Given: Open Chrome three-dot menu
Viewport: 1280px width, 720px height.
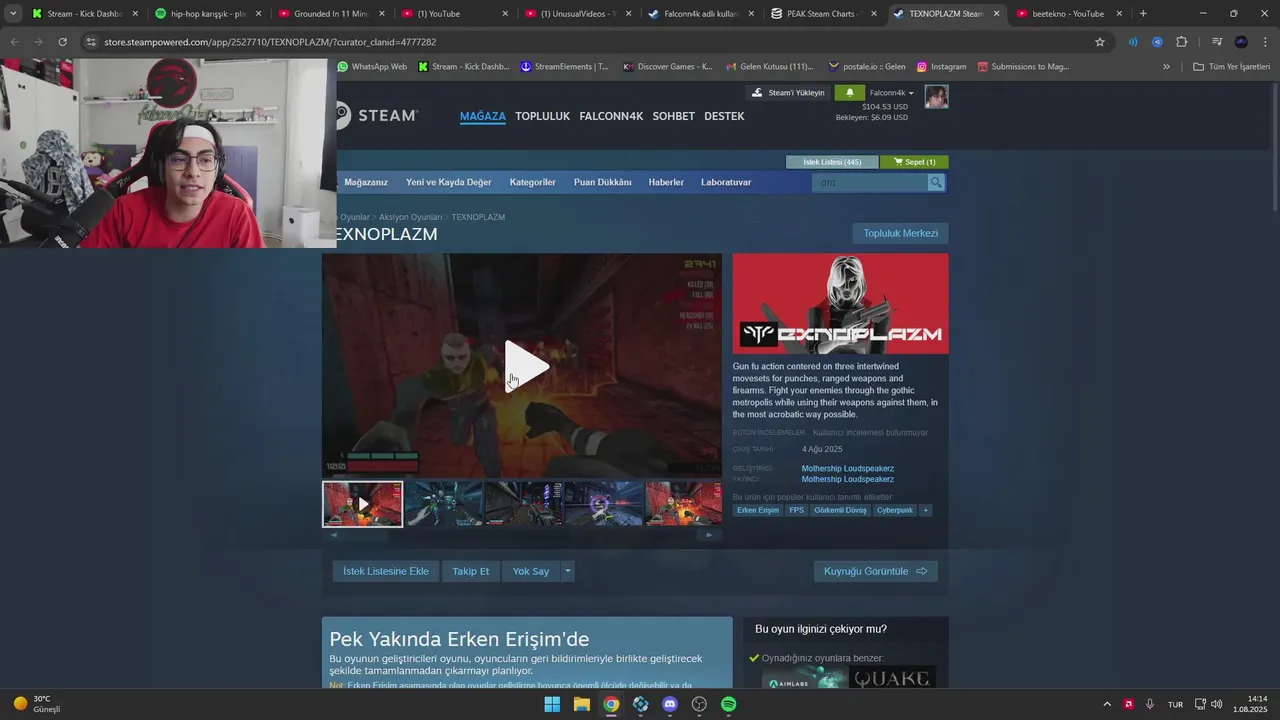Looking at the screenshot, I should [1265, 42].
